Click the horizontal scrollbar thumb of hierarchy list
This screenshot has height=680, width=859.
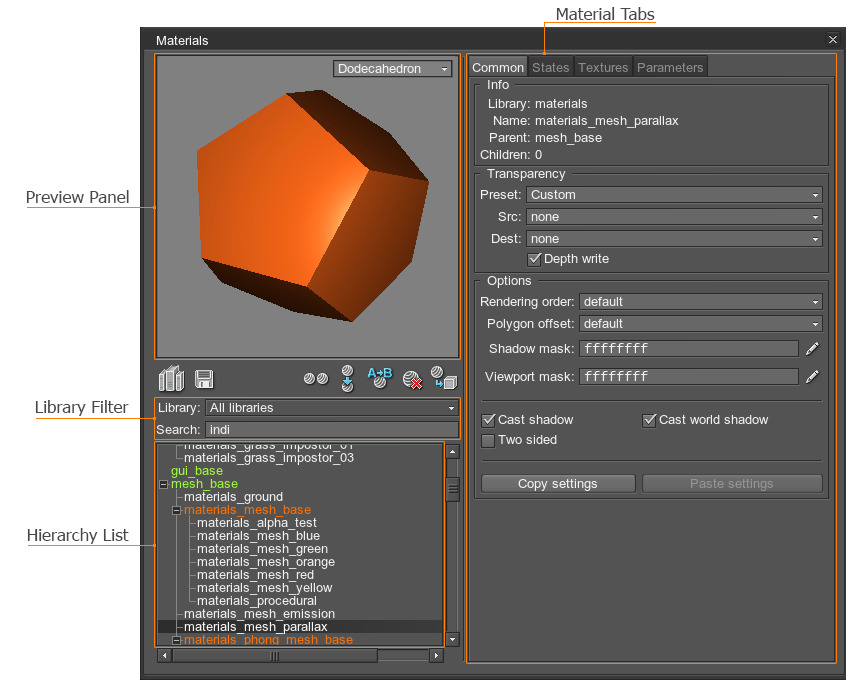pos(275,656)
